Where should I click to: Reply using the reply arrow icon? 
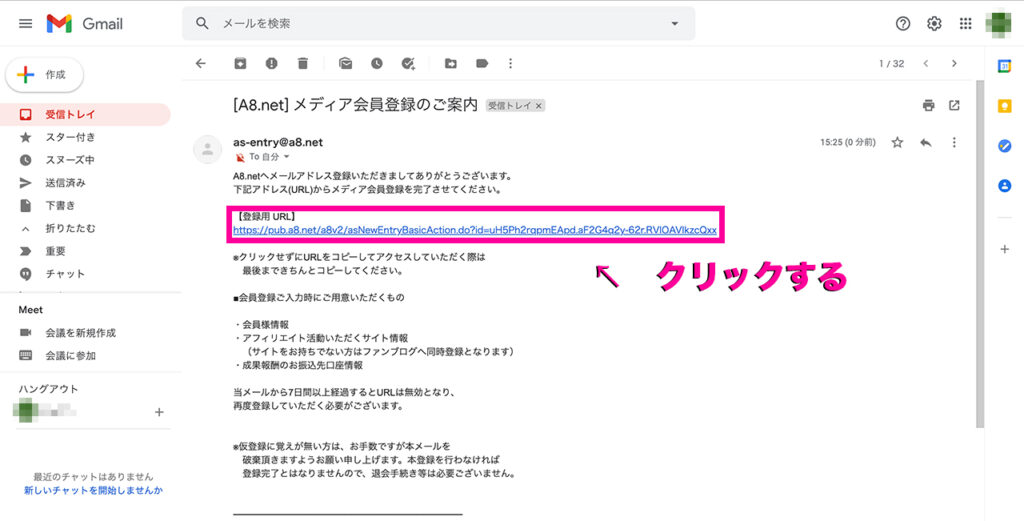coord(926,142)
